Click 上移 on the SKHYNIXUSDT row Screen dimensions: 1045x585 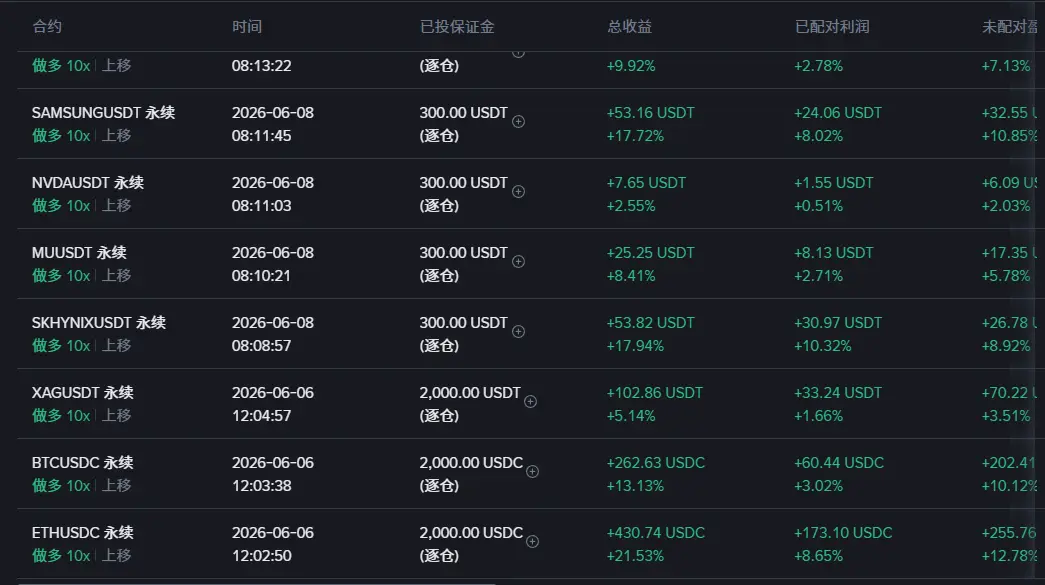click(116, 345)
